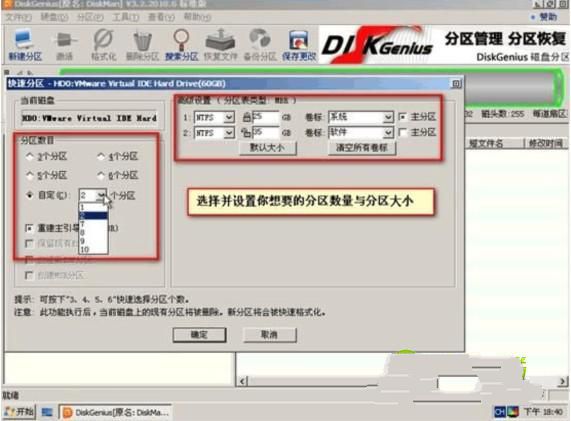Screen dimensions: 571x421
Task: Click the lock icon beside partition 1 size
Action: pos(247,117)
